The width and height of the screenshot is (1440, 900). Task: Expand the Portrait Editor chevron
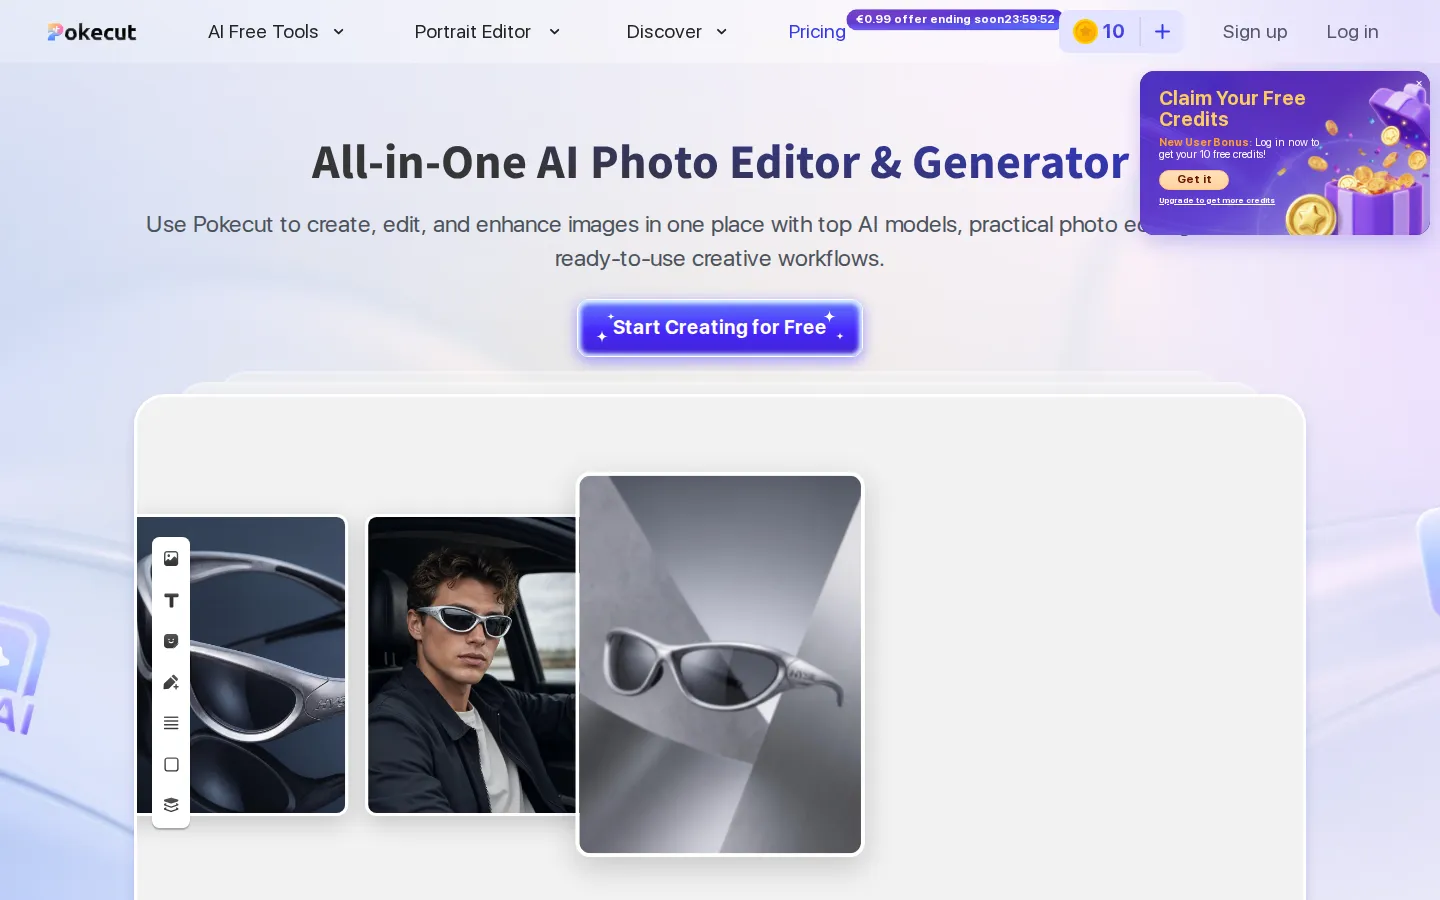(x=554, y=32)
